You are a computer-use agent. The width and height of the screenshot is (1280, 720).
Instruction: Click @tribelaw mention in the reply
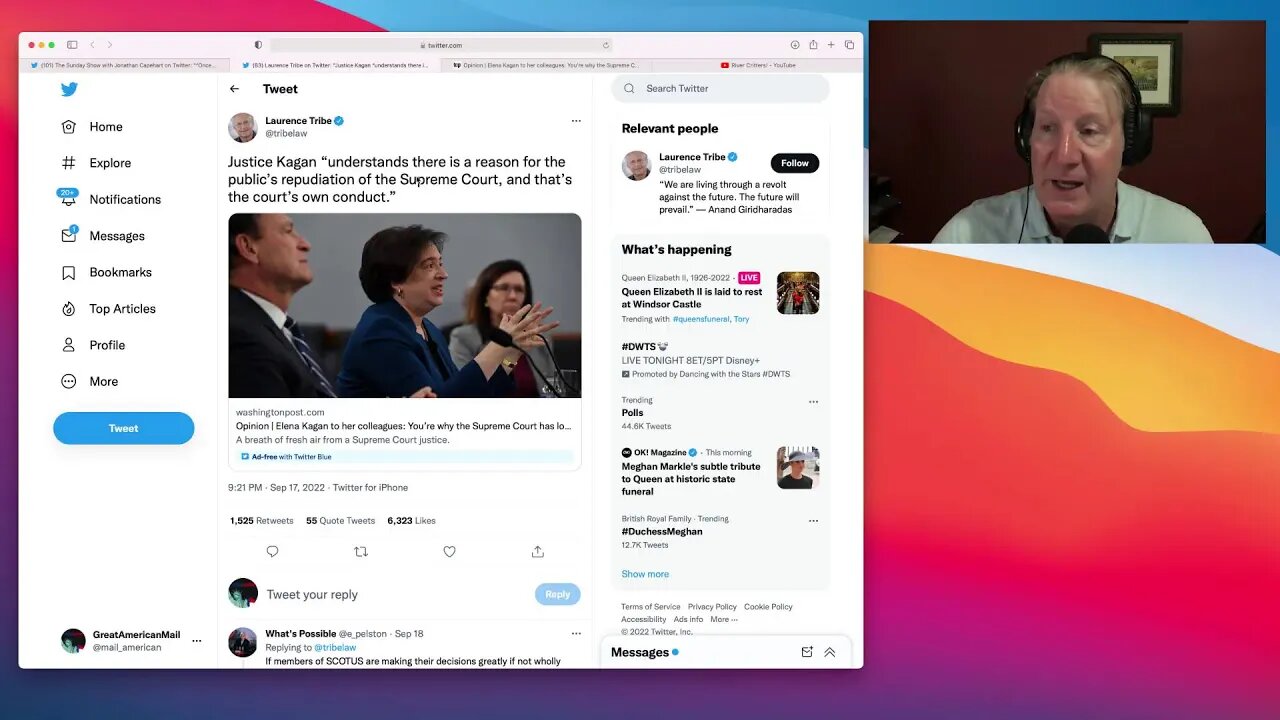click(x=335, y=648)
